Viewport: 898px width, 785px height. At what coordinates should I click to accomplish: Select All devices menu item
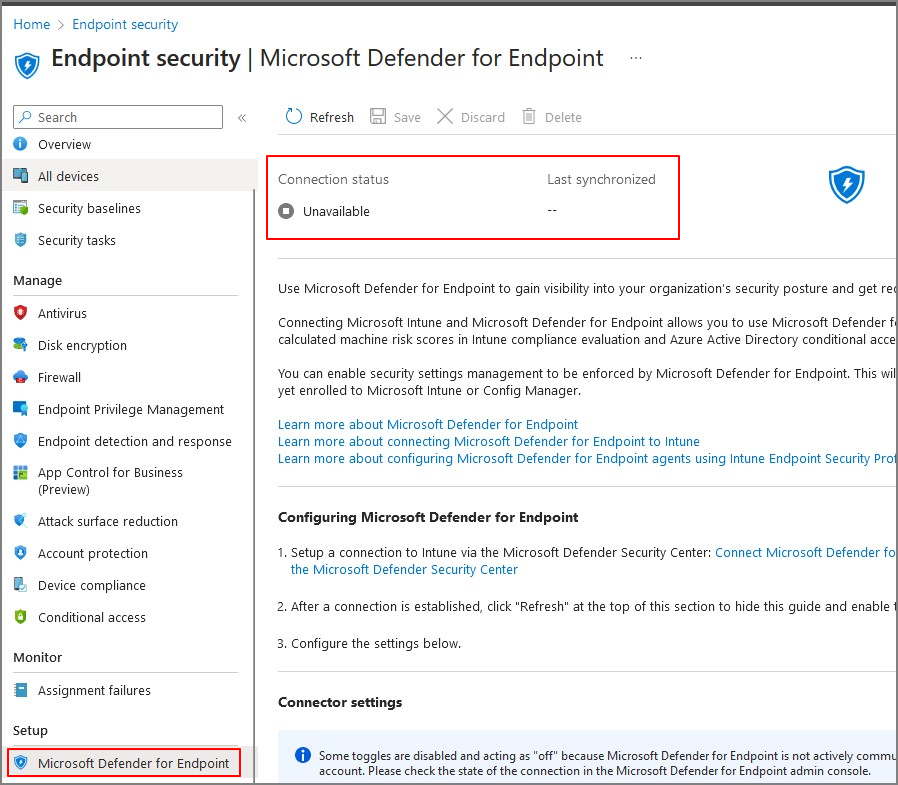(131, 176)
